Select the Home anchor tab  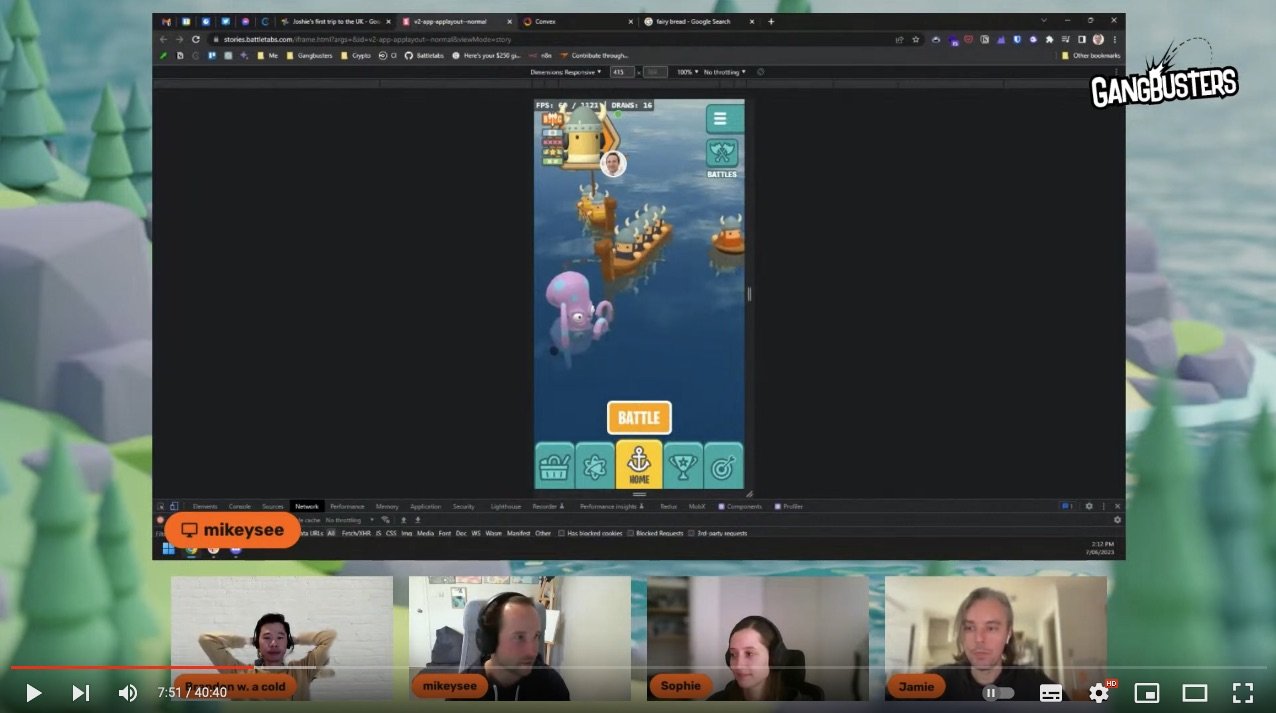(639, 464)
